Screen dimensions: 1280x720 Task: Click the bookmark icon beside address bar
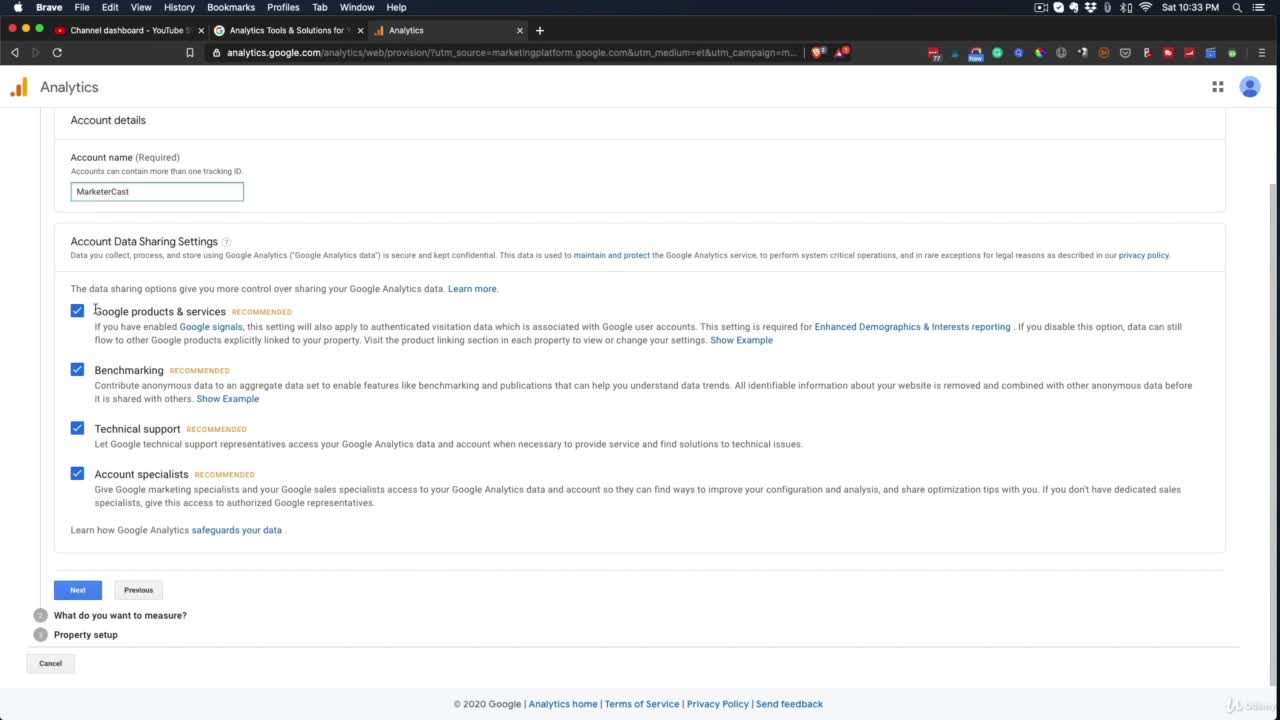(x=190, y=52)
